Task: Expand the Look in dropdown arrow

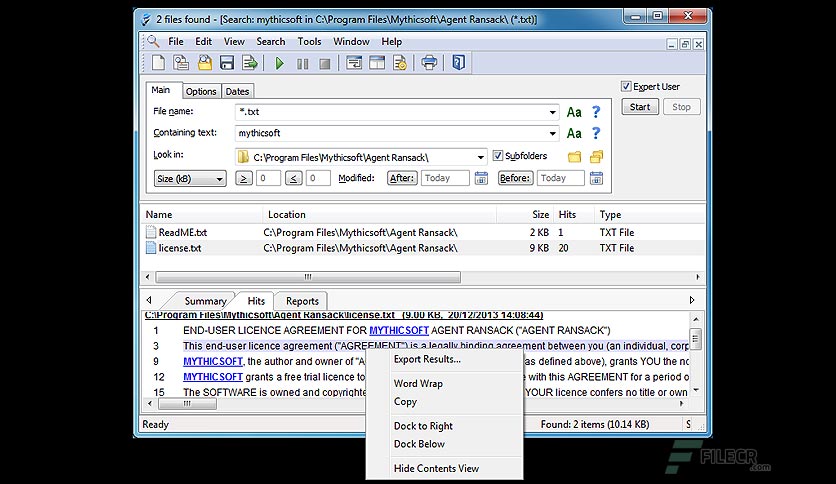Action: 480,157
